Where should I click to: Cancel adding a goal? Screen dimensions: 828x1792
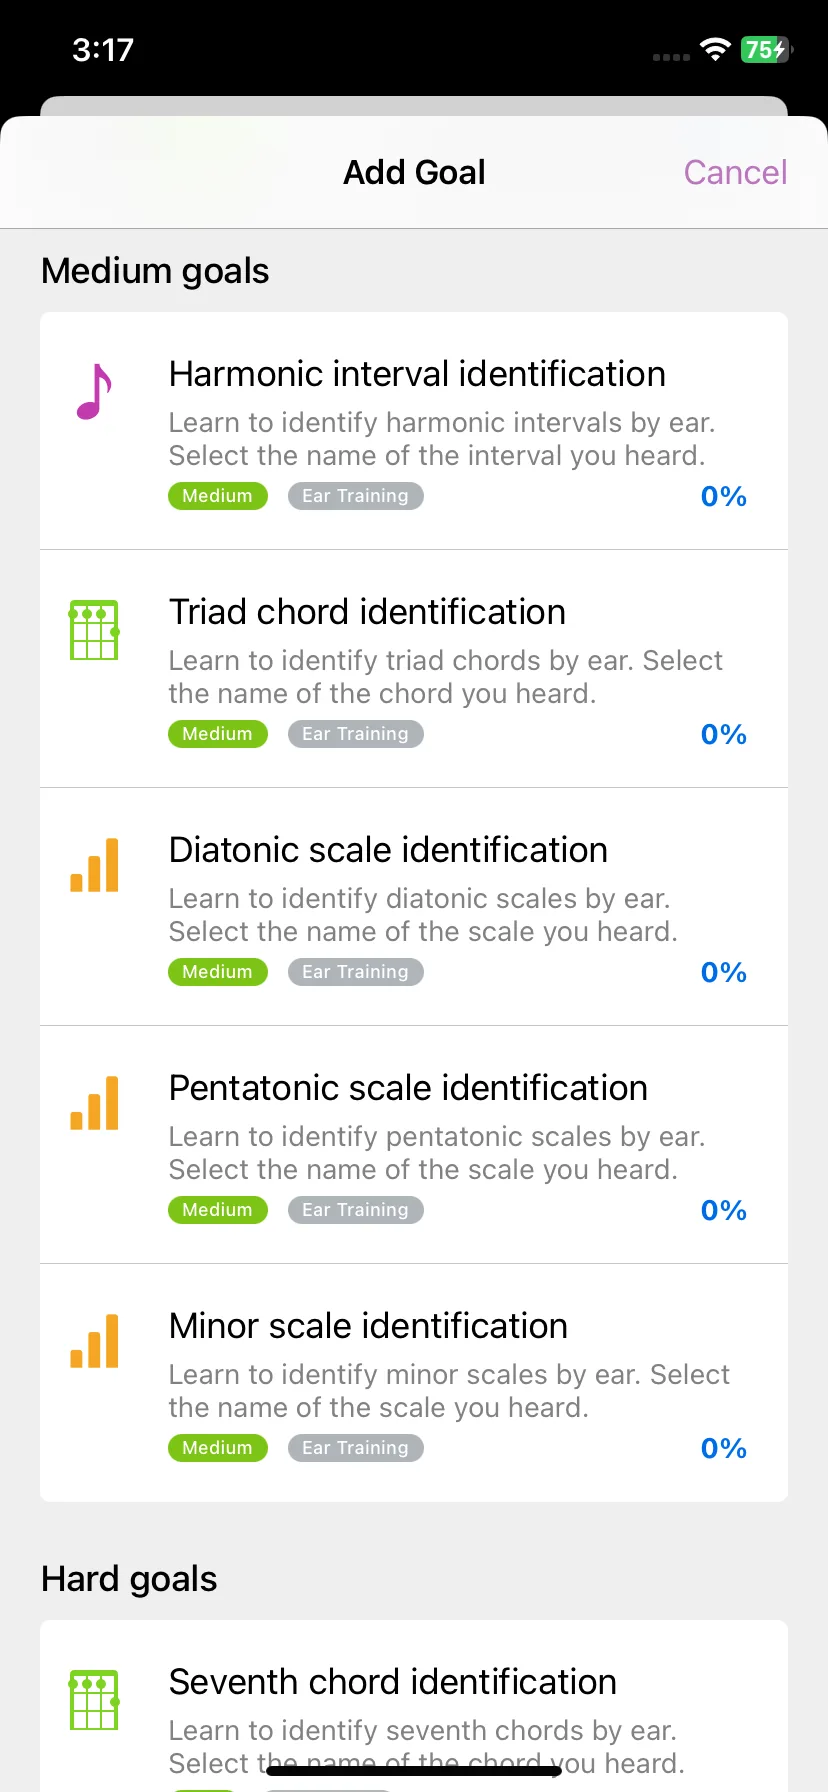[x=735, y=172]
